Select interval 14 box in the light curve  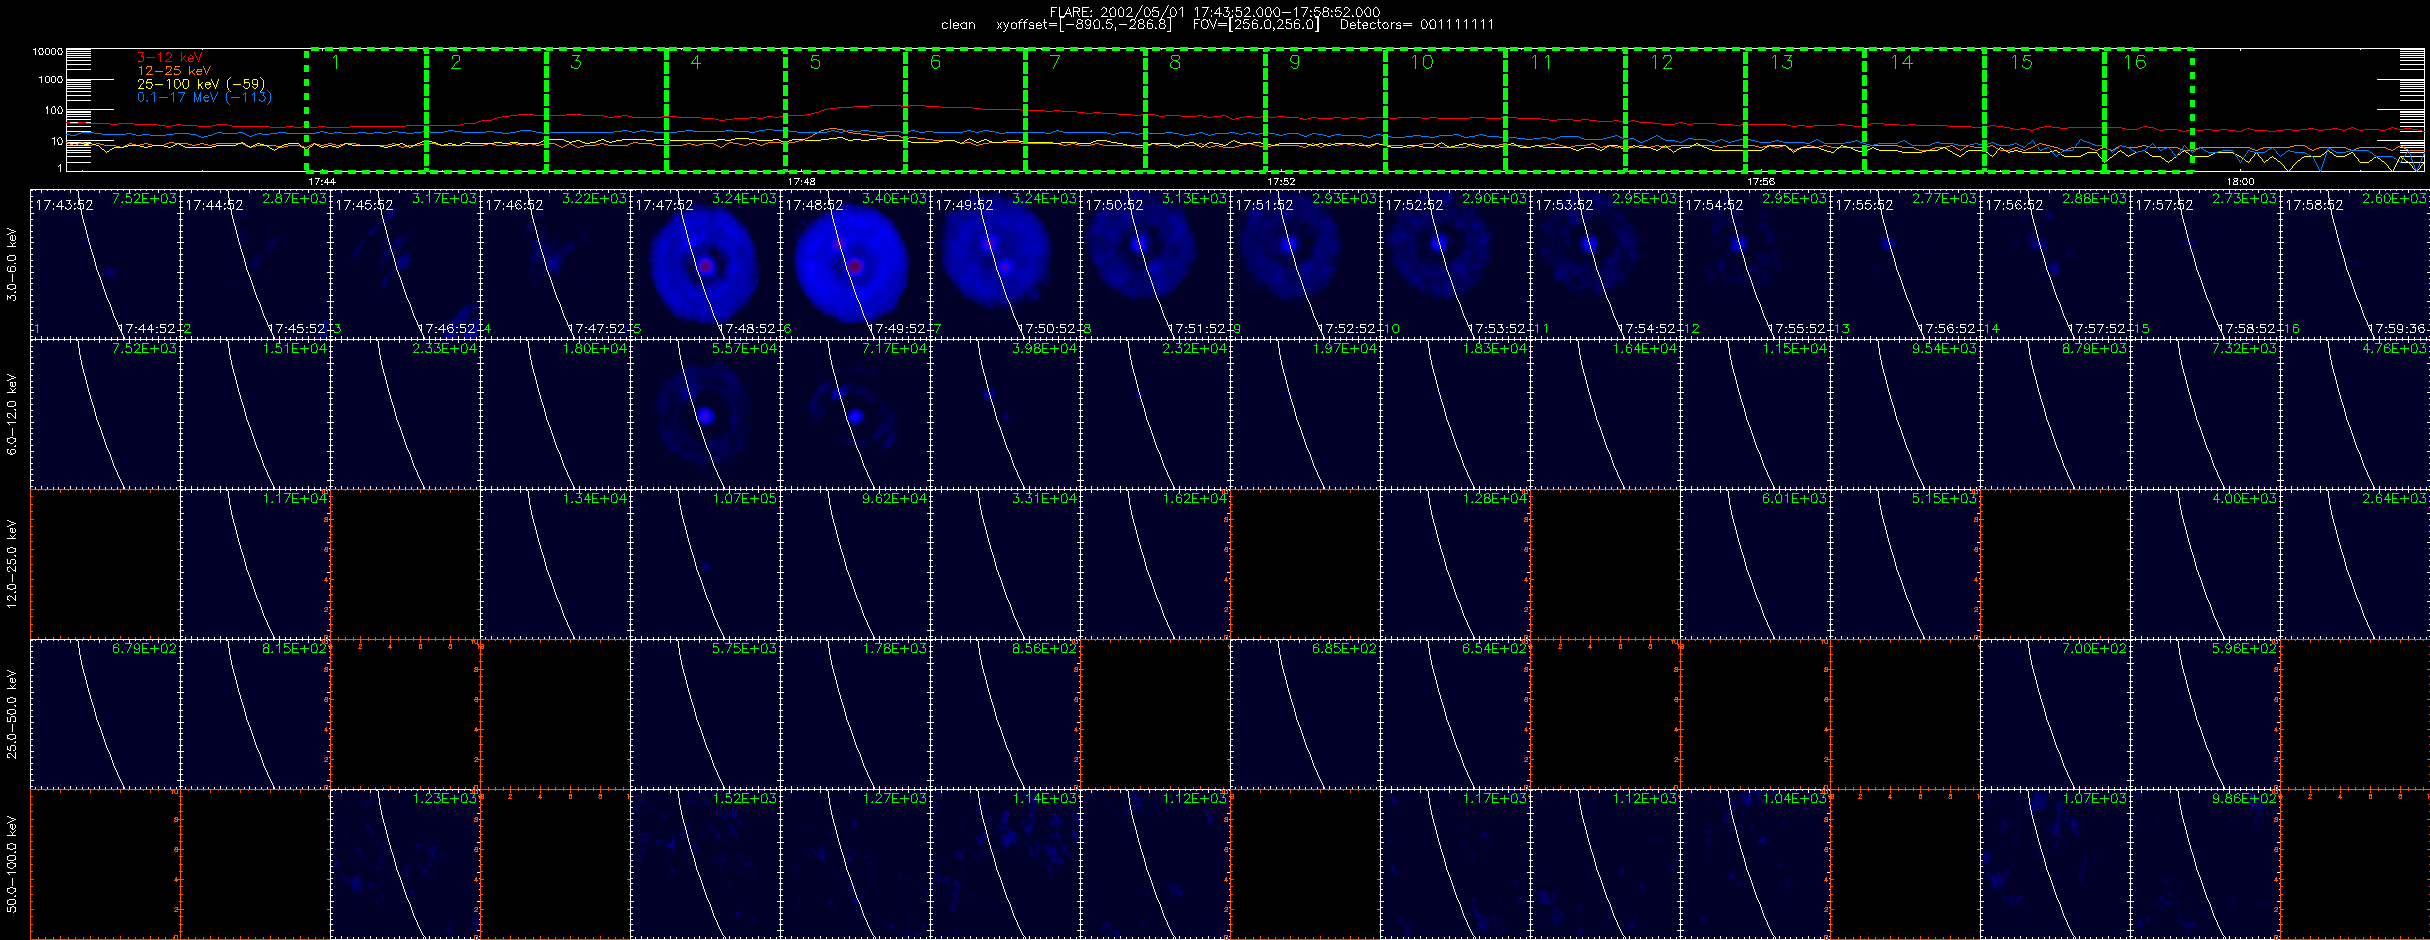(1925, 110)
